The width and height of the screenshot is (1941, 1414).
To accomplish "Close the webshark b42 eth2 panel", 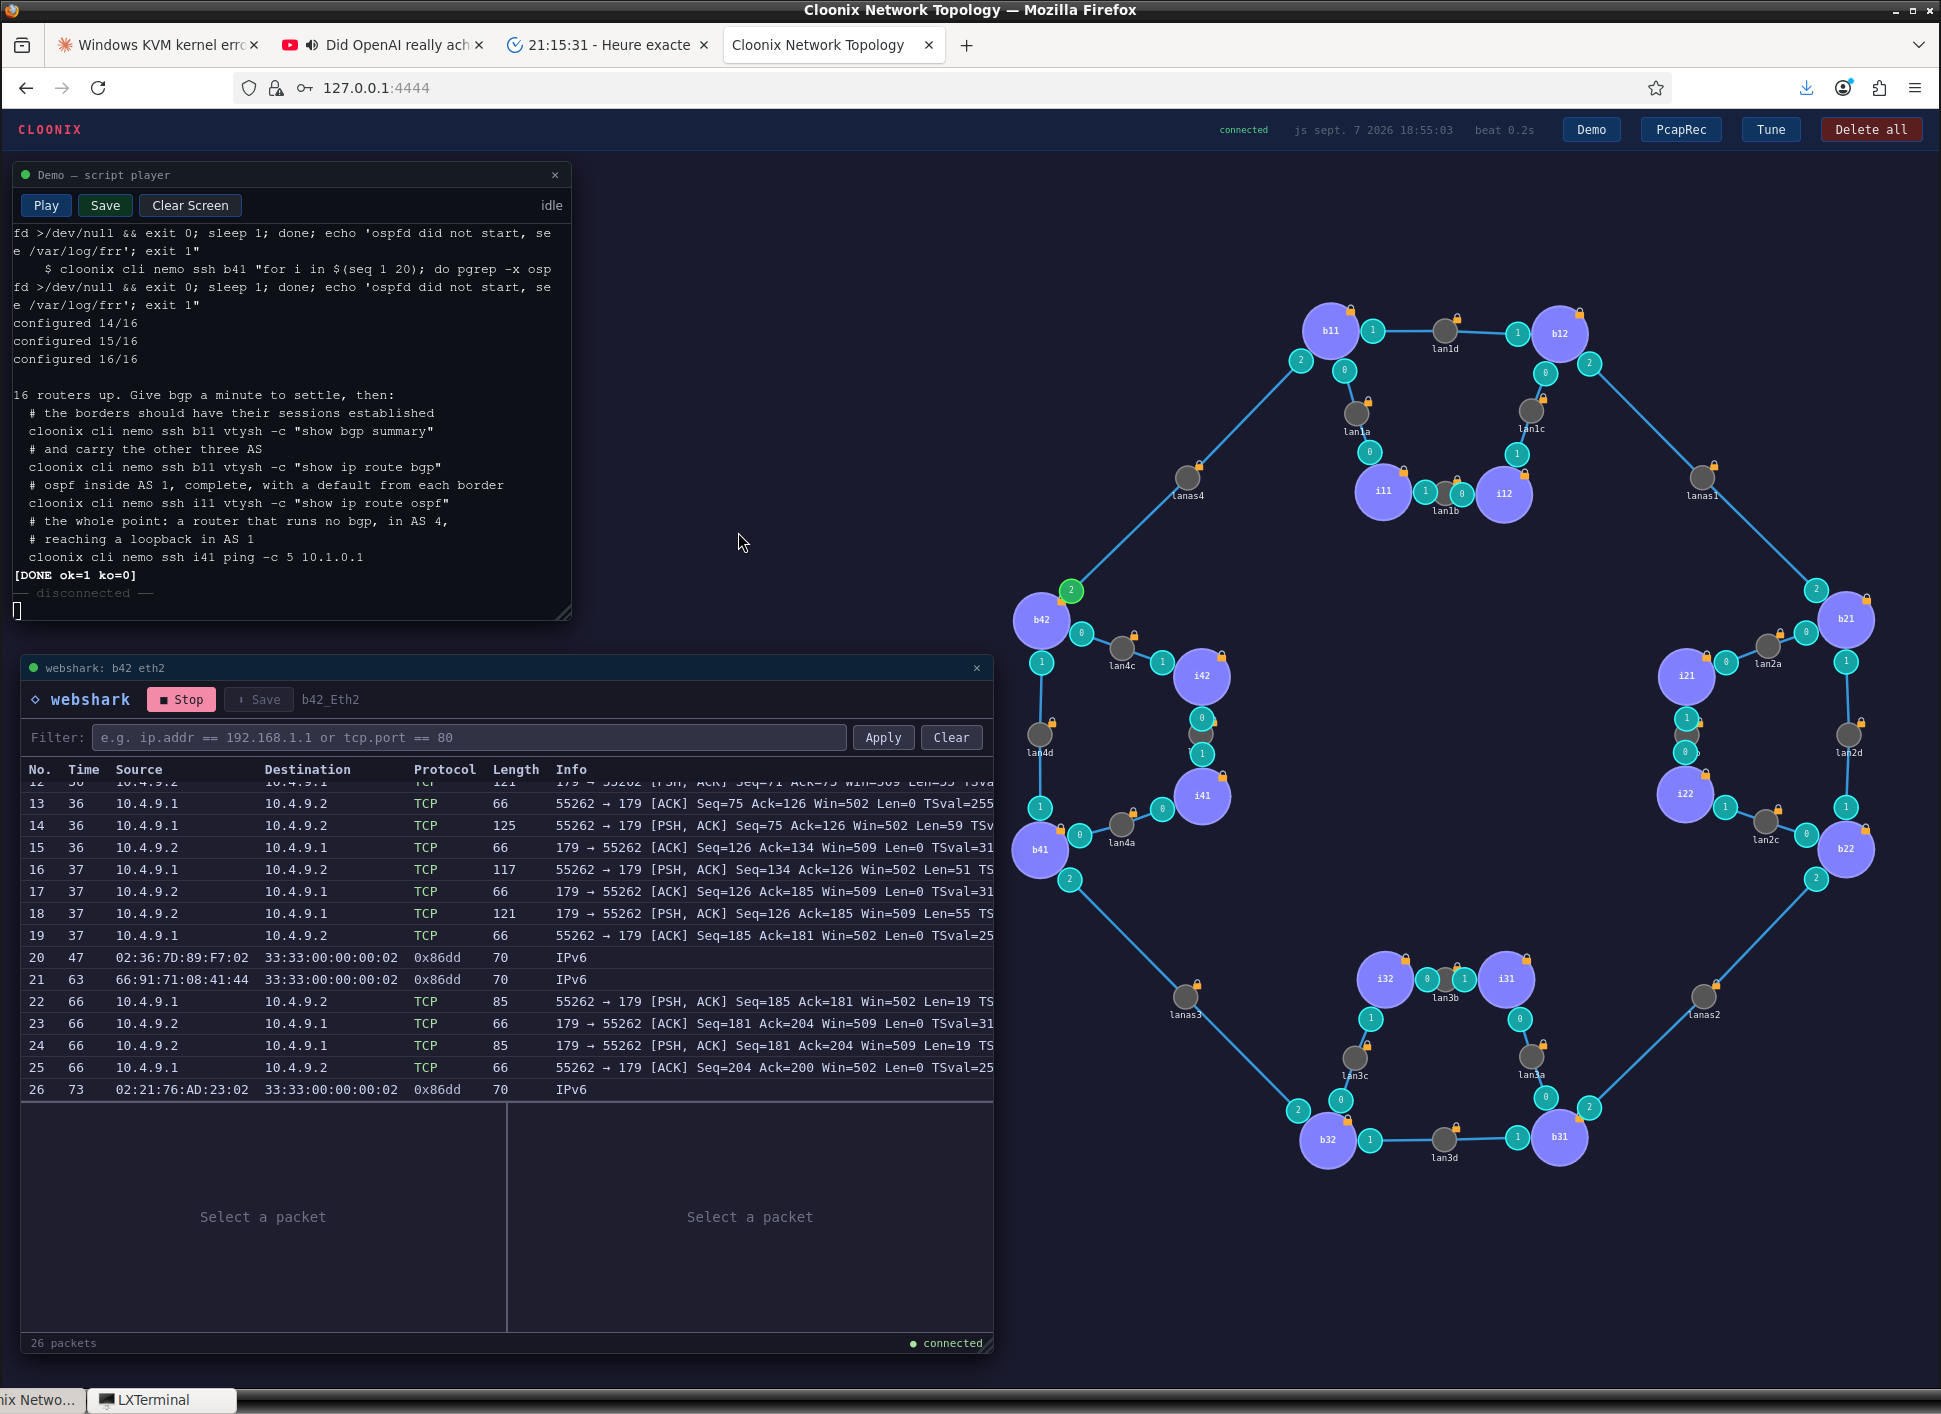I will (977, 668).
